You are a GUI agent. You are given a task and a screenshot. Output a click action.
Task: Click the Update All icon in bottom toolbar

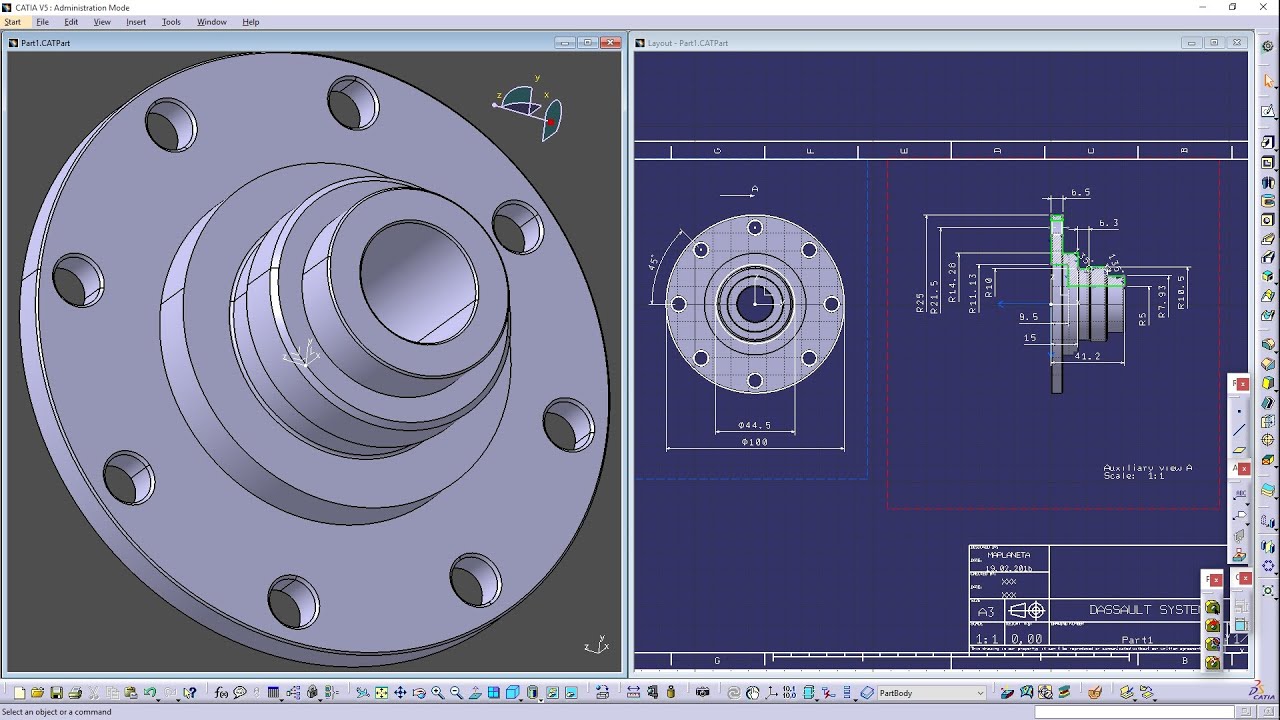tap(733, 692)
